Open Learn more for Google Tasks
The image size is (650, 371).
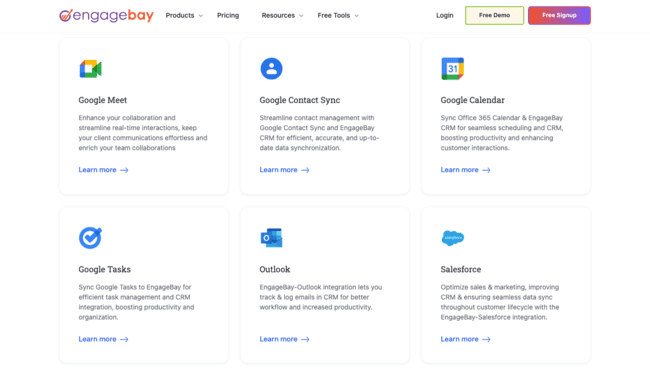click(103, 339)
